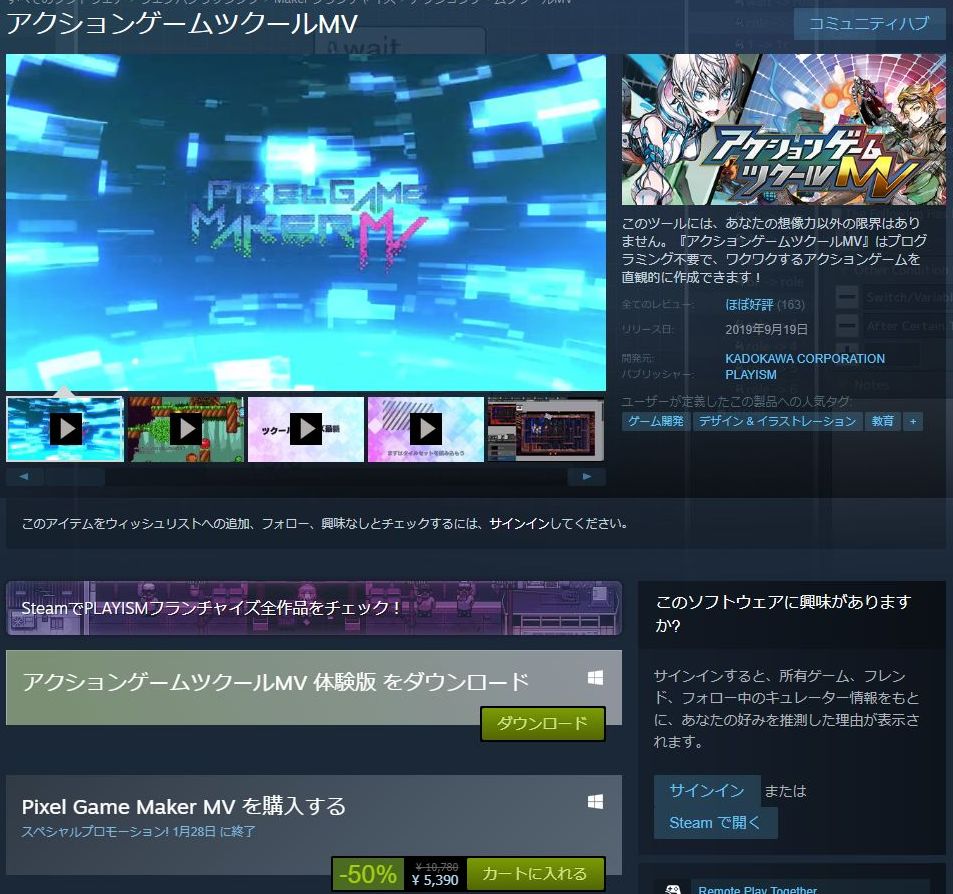
Task: Select the fourth striped pink video thumbnail
Action: click(426, 429)
